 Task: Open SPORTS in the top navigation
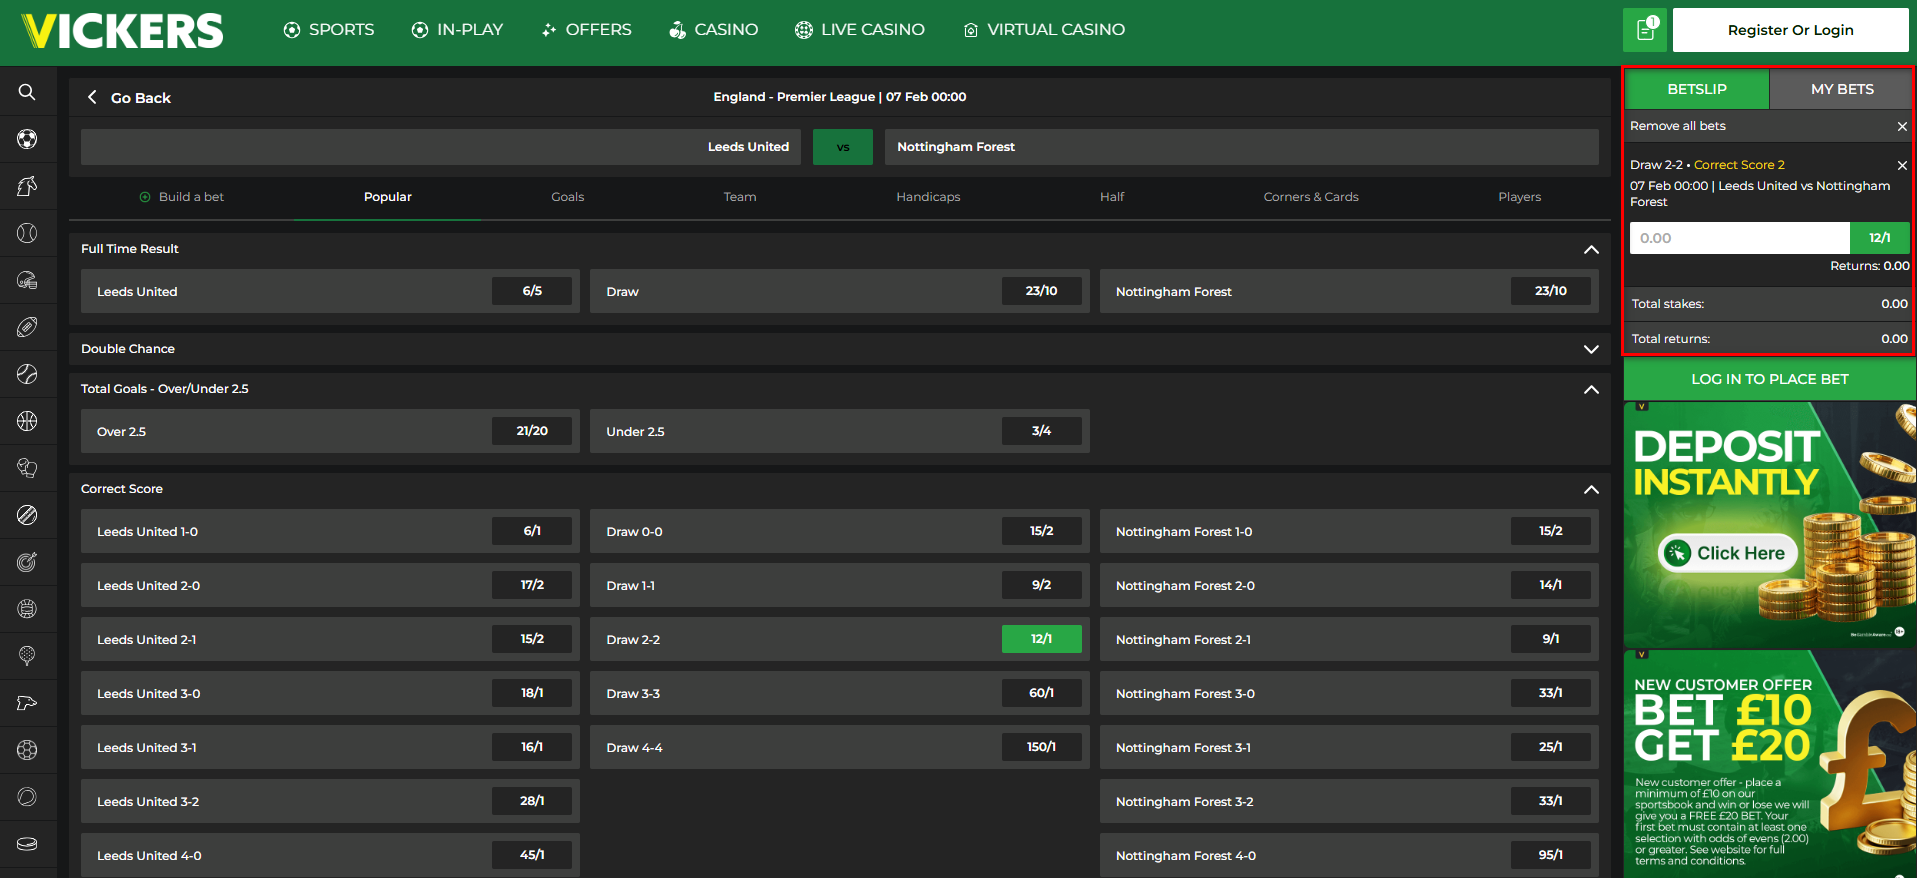point(328,30)
